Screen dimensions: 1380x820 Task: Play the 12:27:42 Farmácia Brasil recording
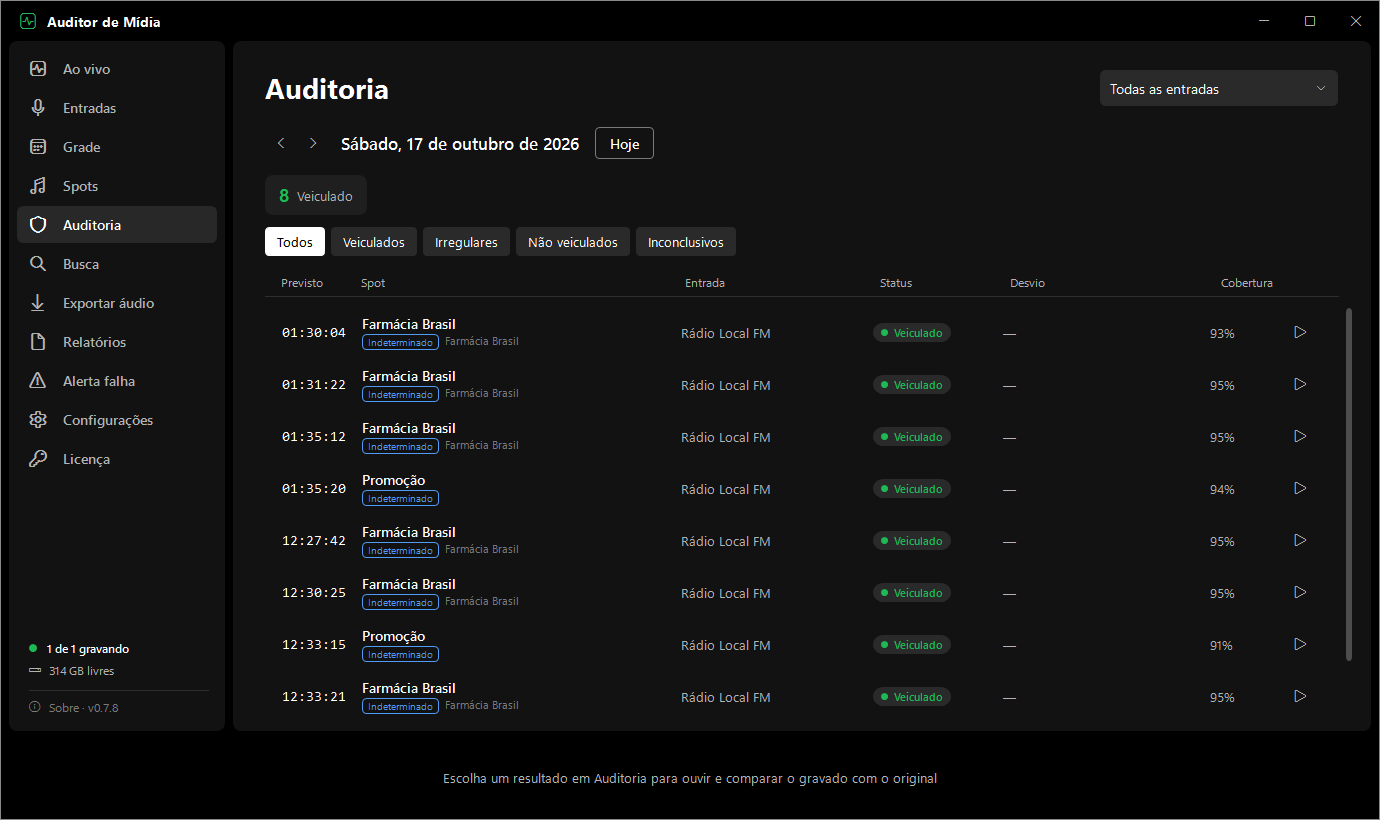(1300, 540)
